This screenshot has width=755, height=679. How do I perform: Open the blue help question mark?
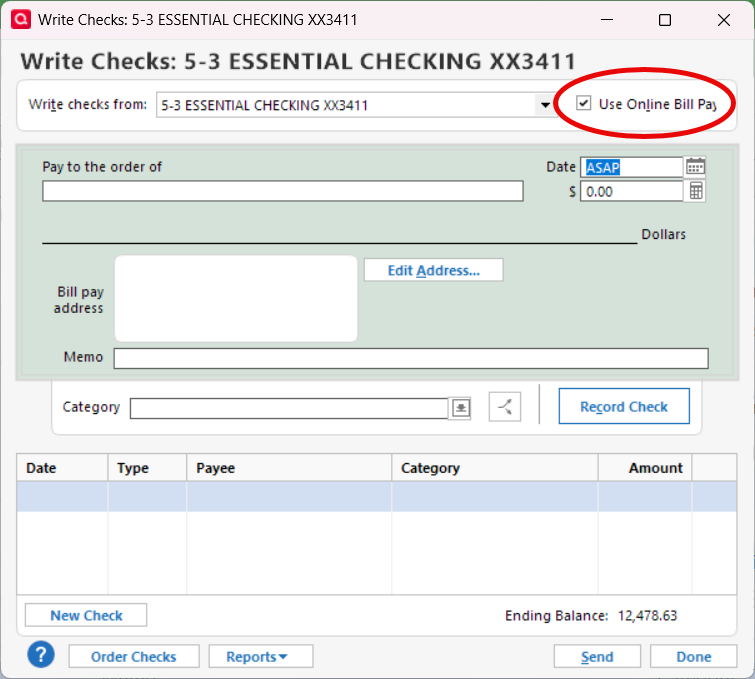(41, 654)
